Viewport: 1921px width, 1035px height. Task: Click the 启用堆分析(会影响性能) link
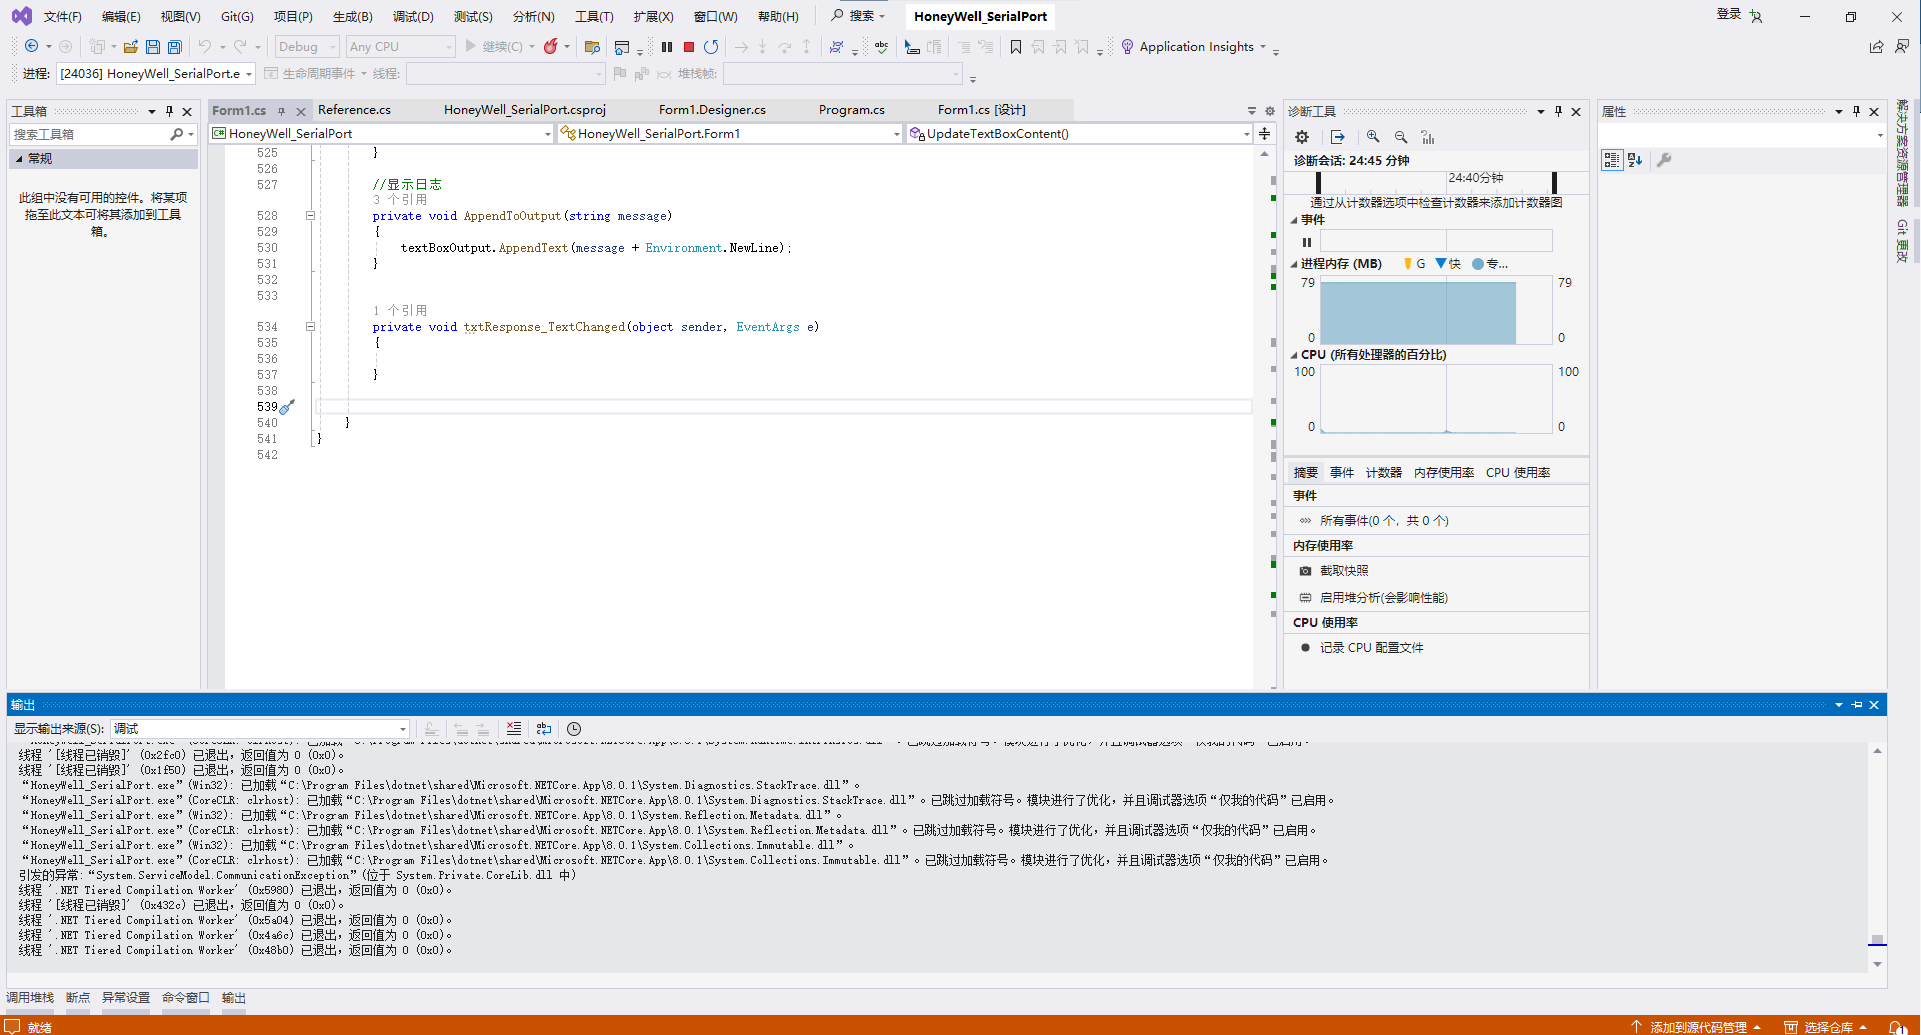pyautogui.click(x=1384, y=598)
